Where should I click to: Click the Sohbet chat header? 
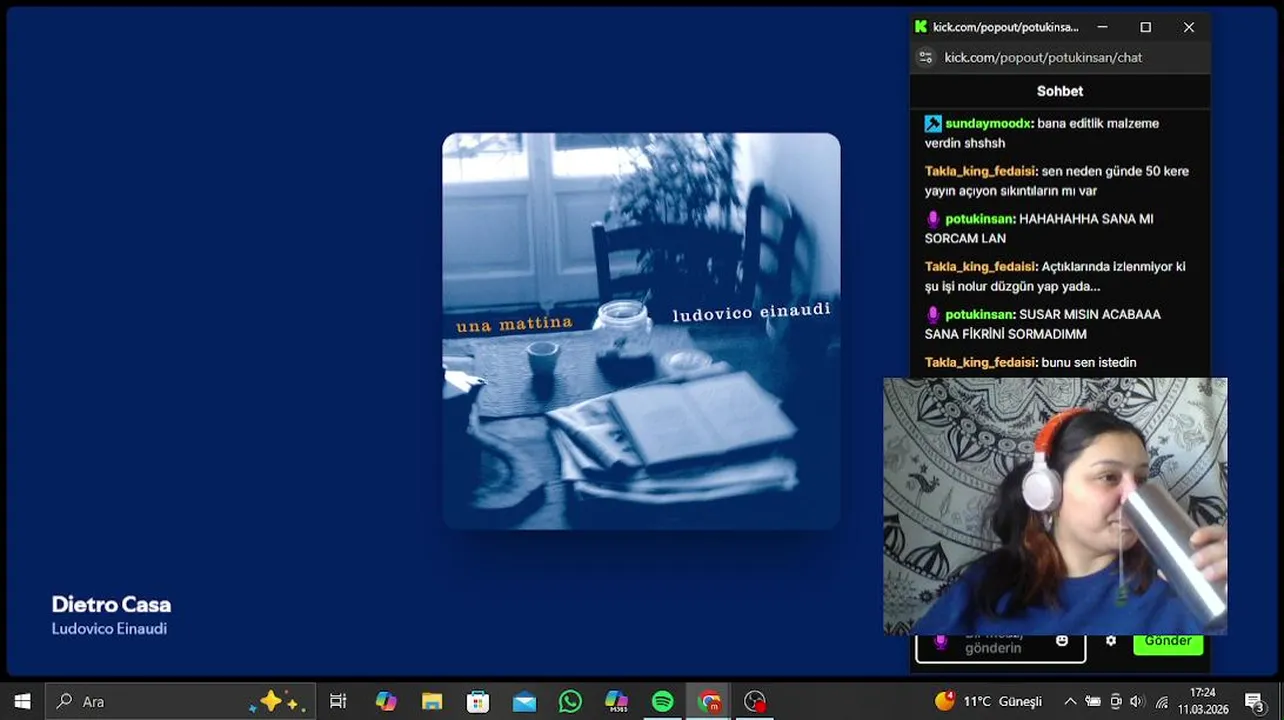(1060, 91)
